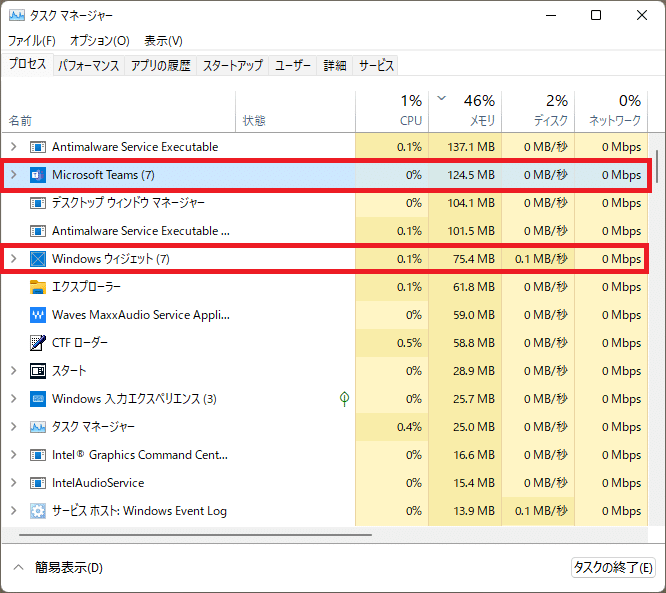Expand サービス ホスト: Windows Event Log
The width and height of the screenshot is (666, 593).
(x=14, y=511)
